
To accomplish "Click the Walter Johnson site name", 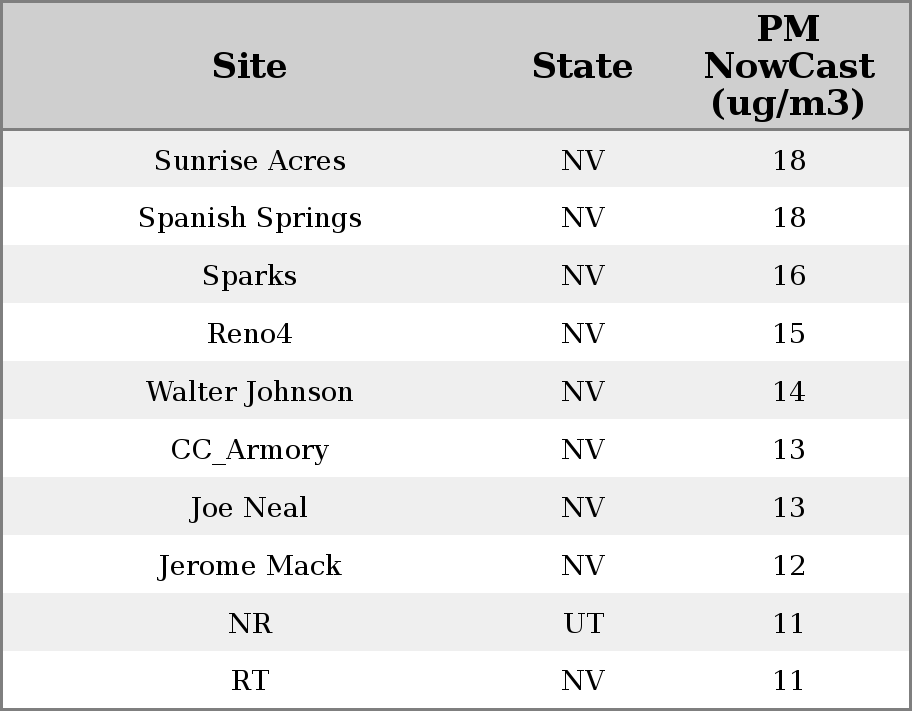I will pyautogui.click(x=250, y=392).
